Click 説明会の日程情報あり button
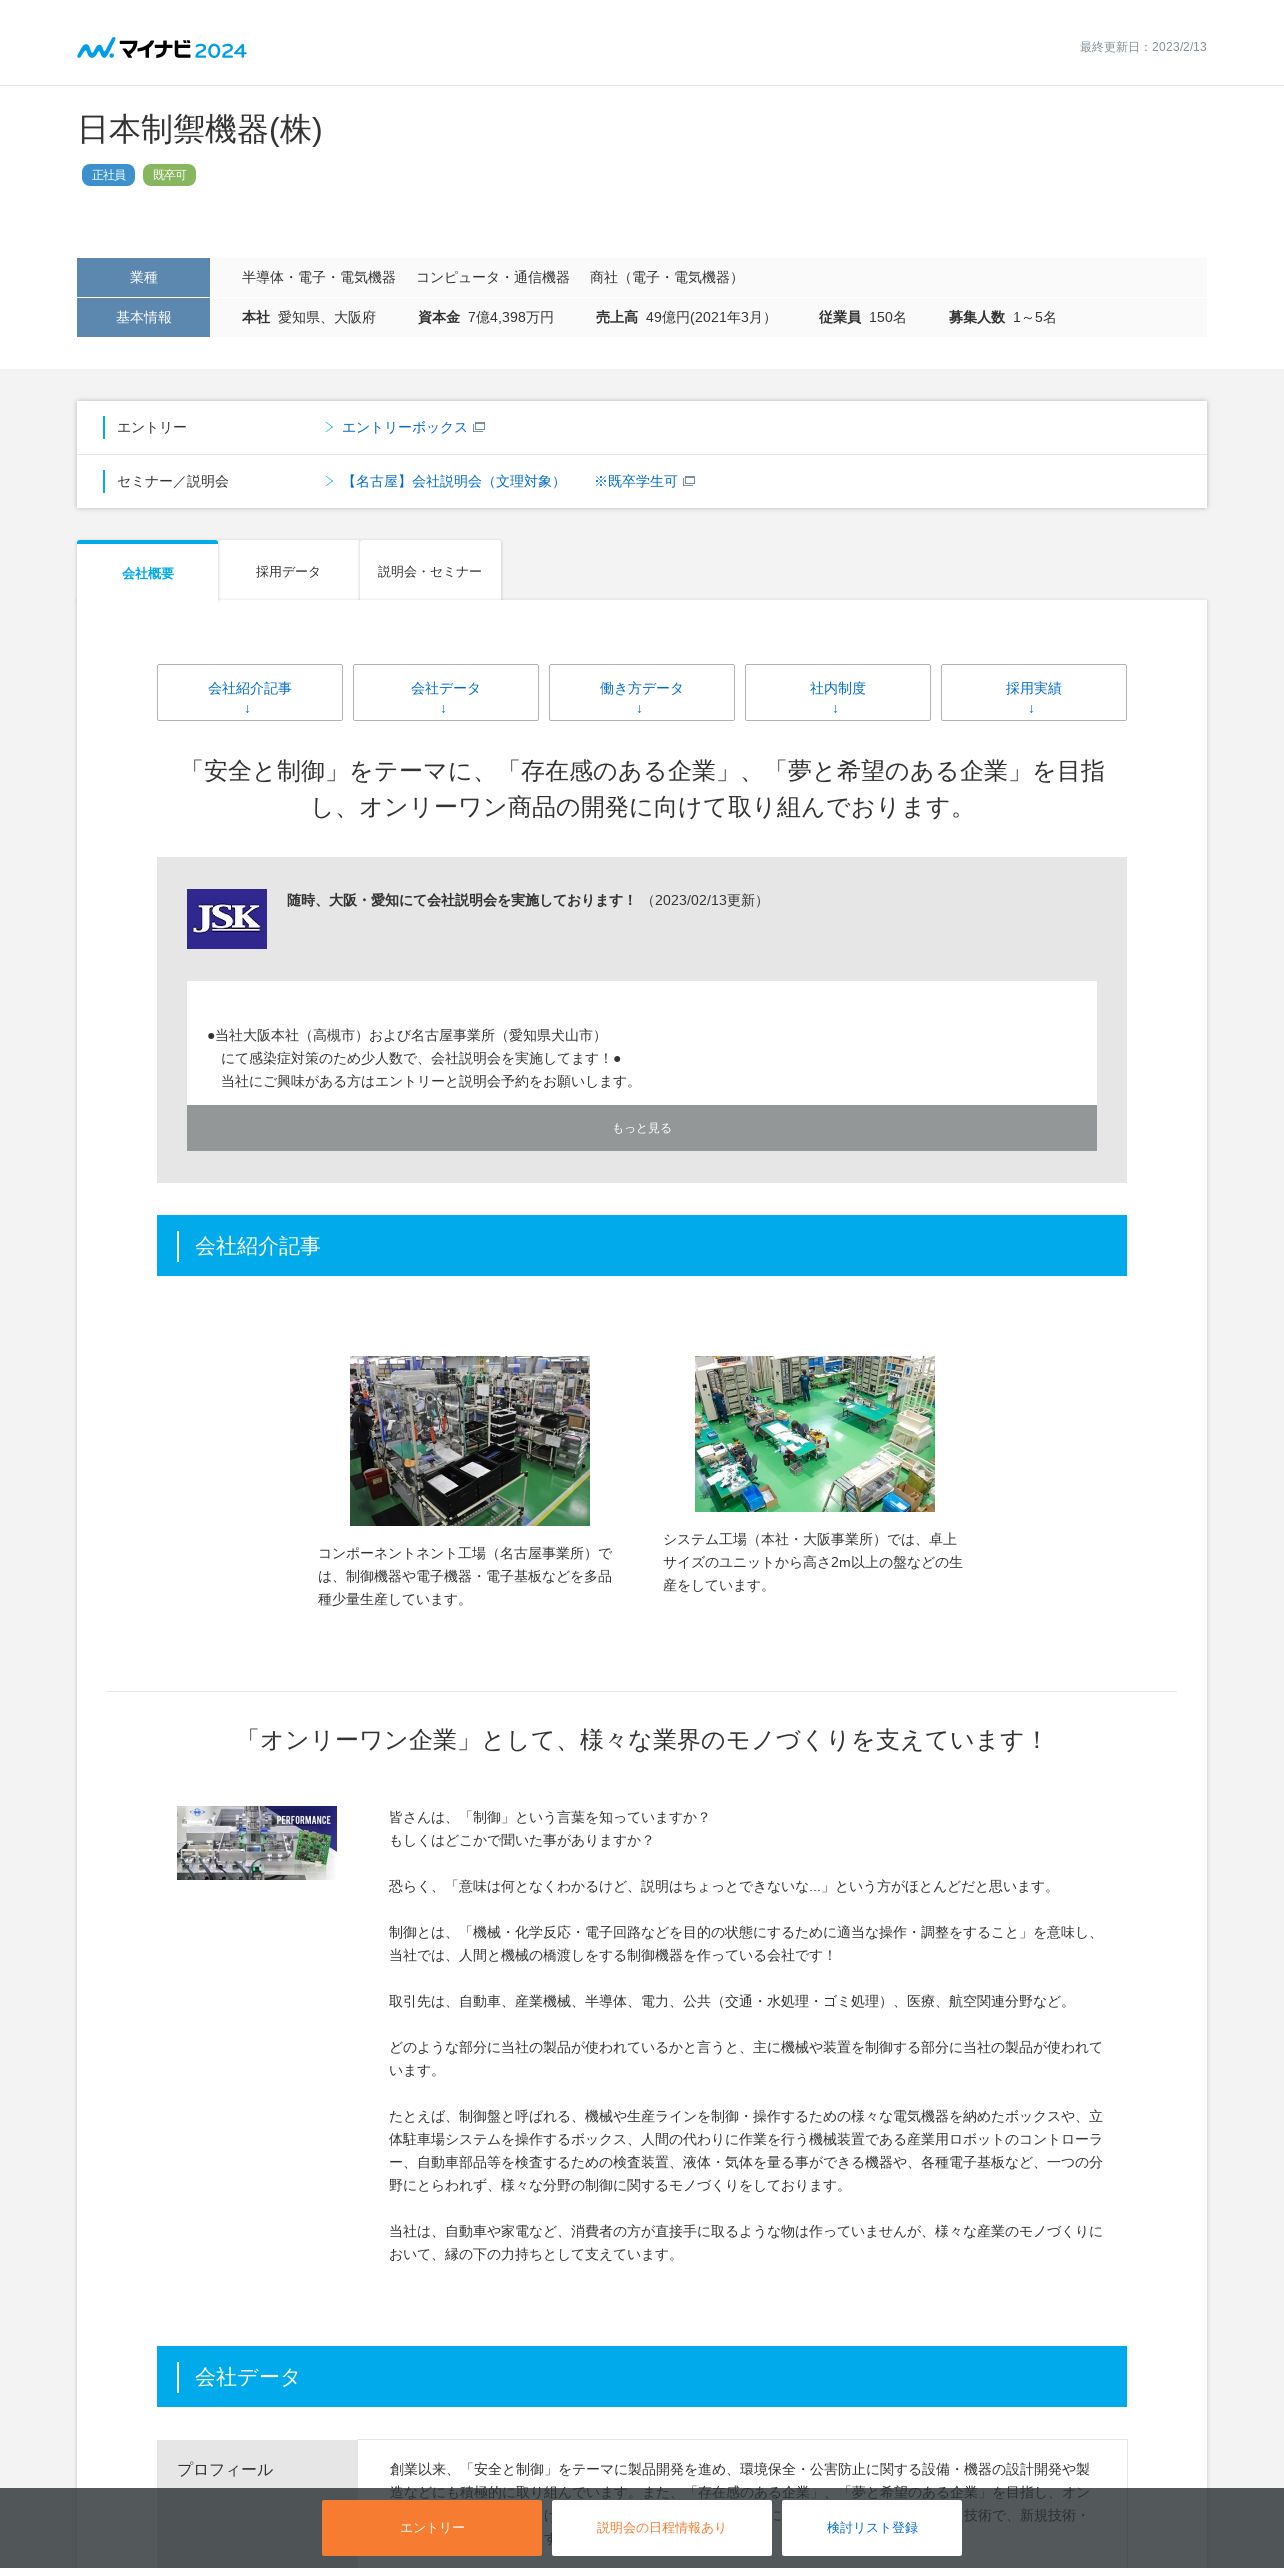1284x2568 pixels. tap(662, 2528)
